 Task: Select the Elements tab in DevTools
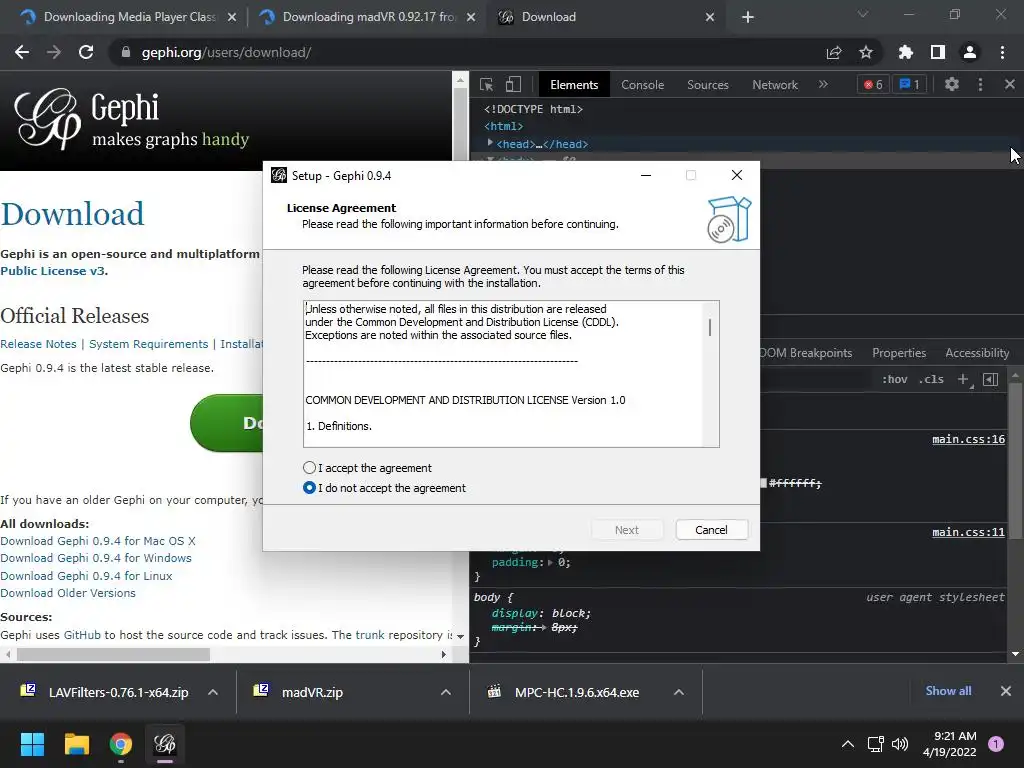click(x=573, y=85)
